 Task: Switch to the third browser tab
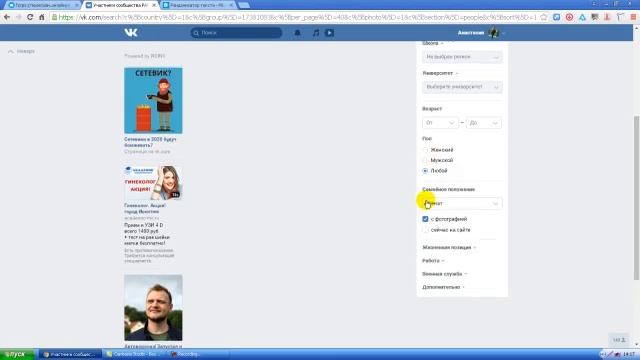198,5
